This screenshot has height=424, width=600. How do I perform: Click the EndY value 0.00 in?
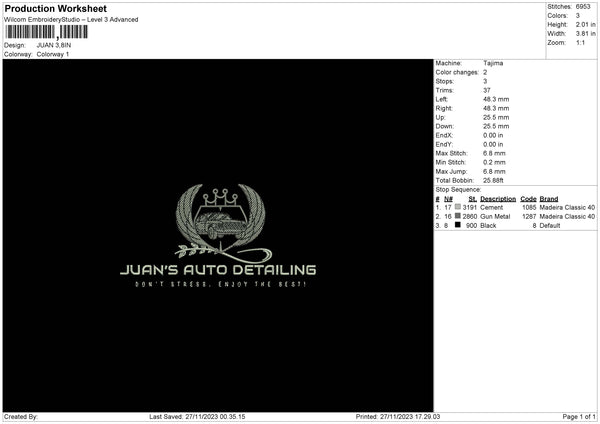(493, 144)
